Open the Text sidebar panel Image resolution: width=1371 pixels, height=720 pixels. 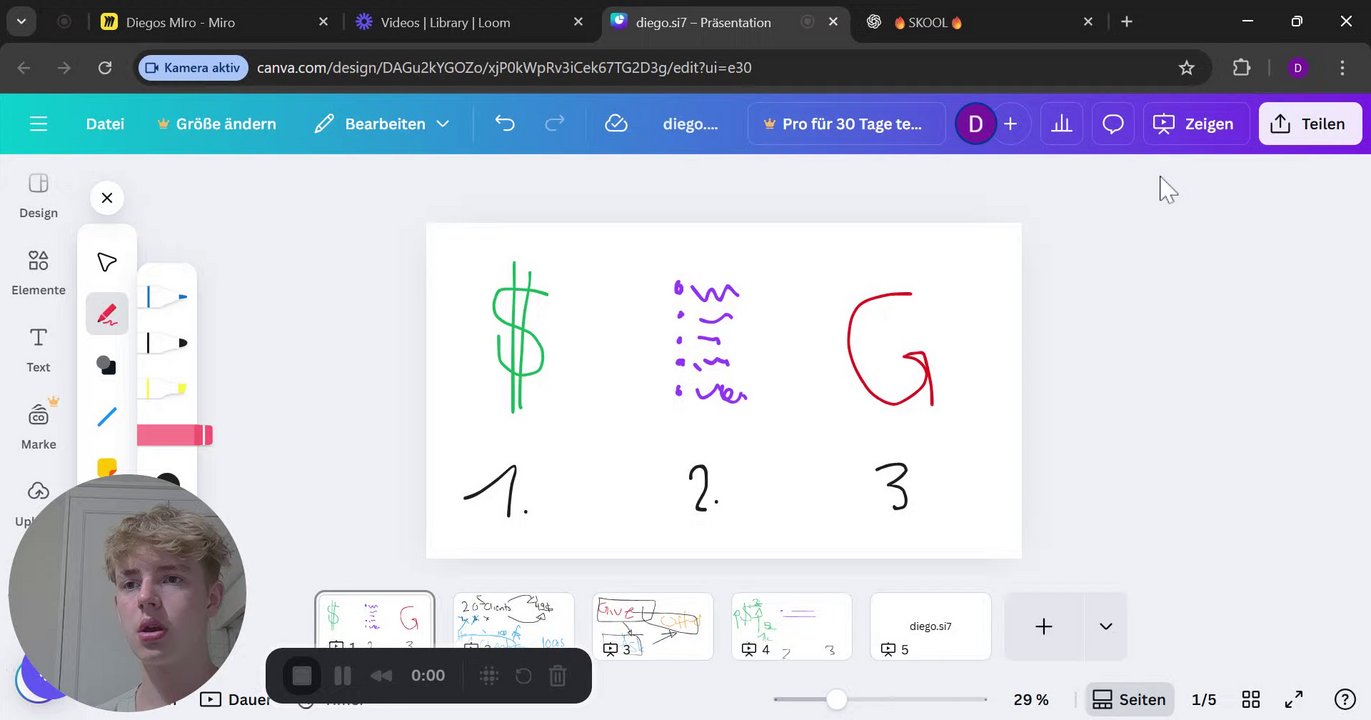pyautogui.click(x=38, y=350)
